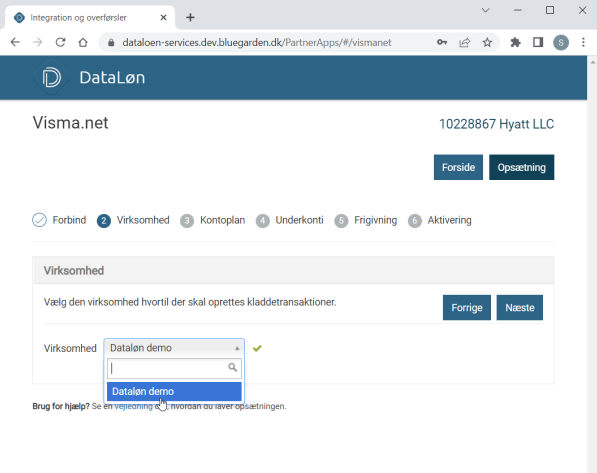Viewport: 597px width, 473px height.
Task: Click company name 10228867 Hyatt LLC
Action: pyautogui.click(x=496, y=124)
